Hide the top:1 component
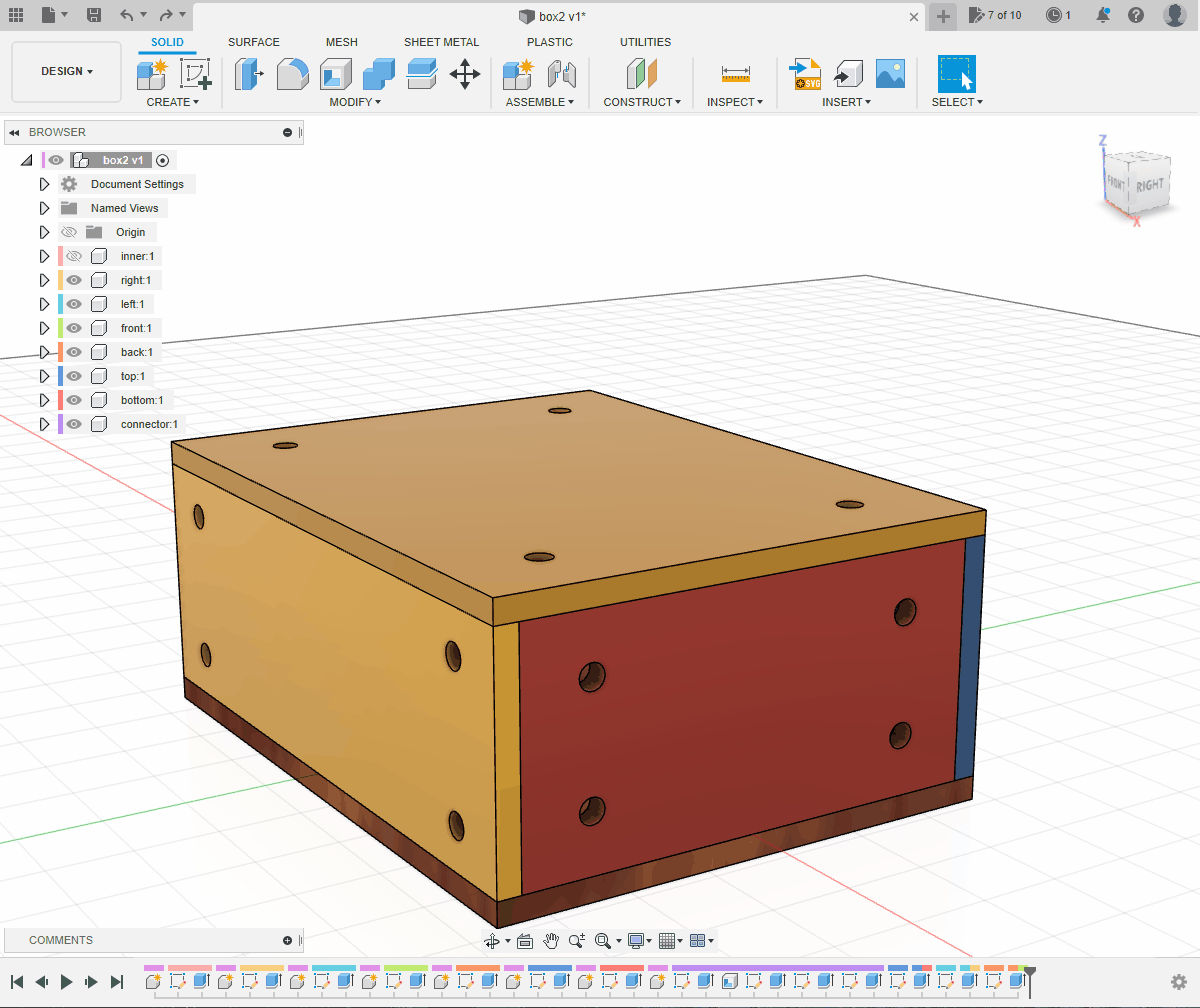The height and width of the screenshot is (1008, 1200). tap(74, 376)
